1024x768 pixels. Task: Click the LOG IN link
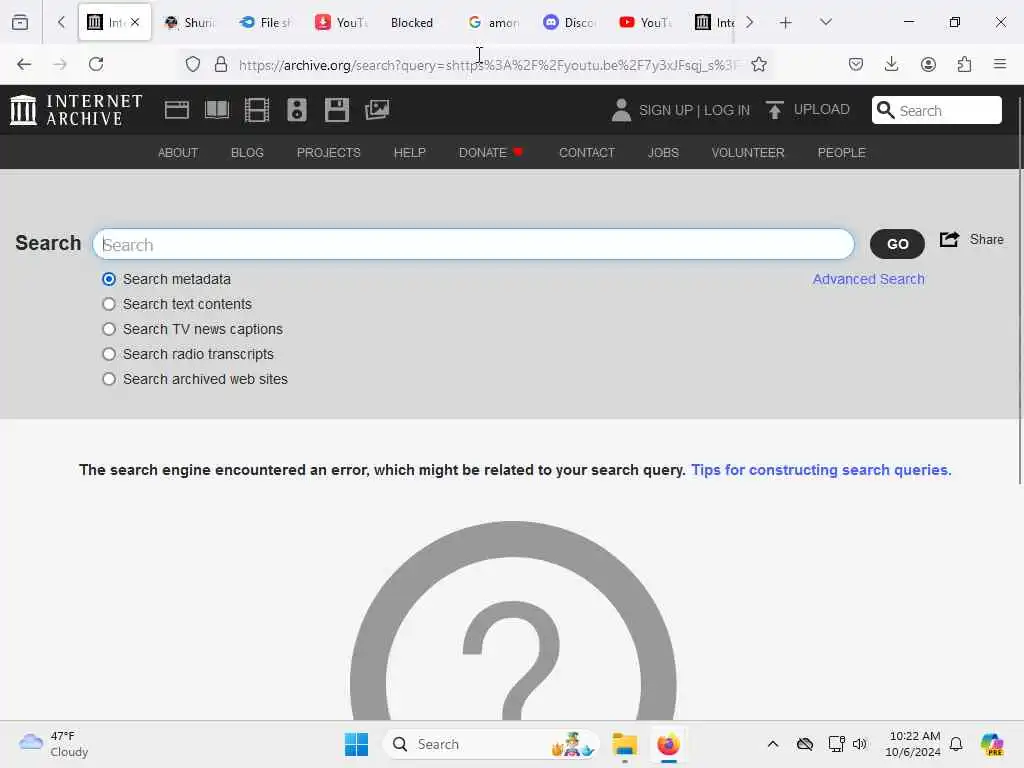point(727,110)
